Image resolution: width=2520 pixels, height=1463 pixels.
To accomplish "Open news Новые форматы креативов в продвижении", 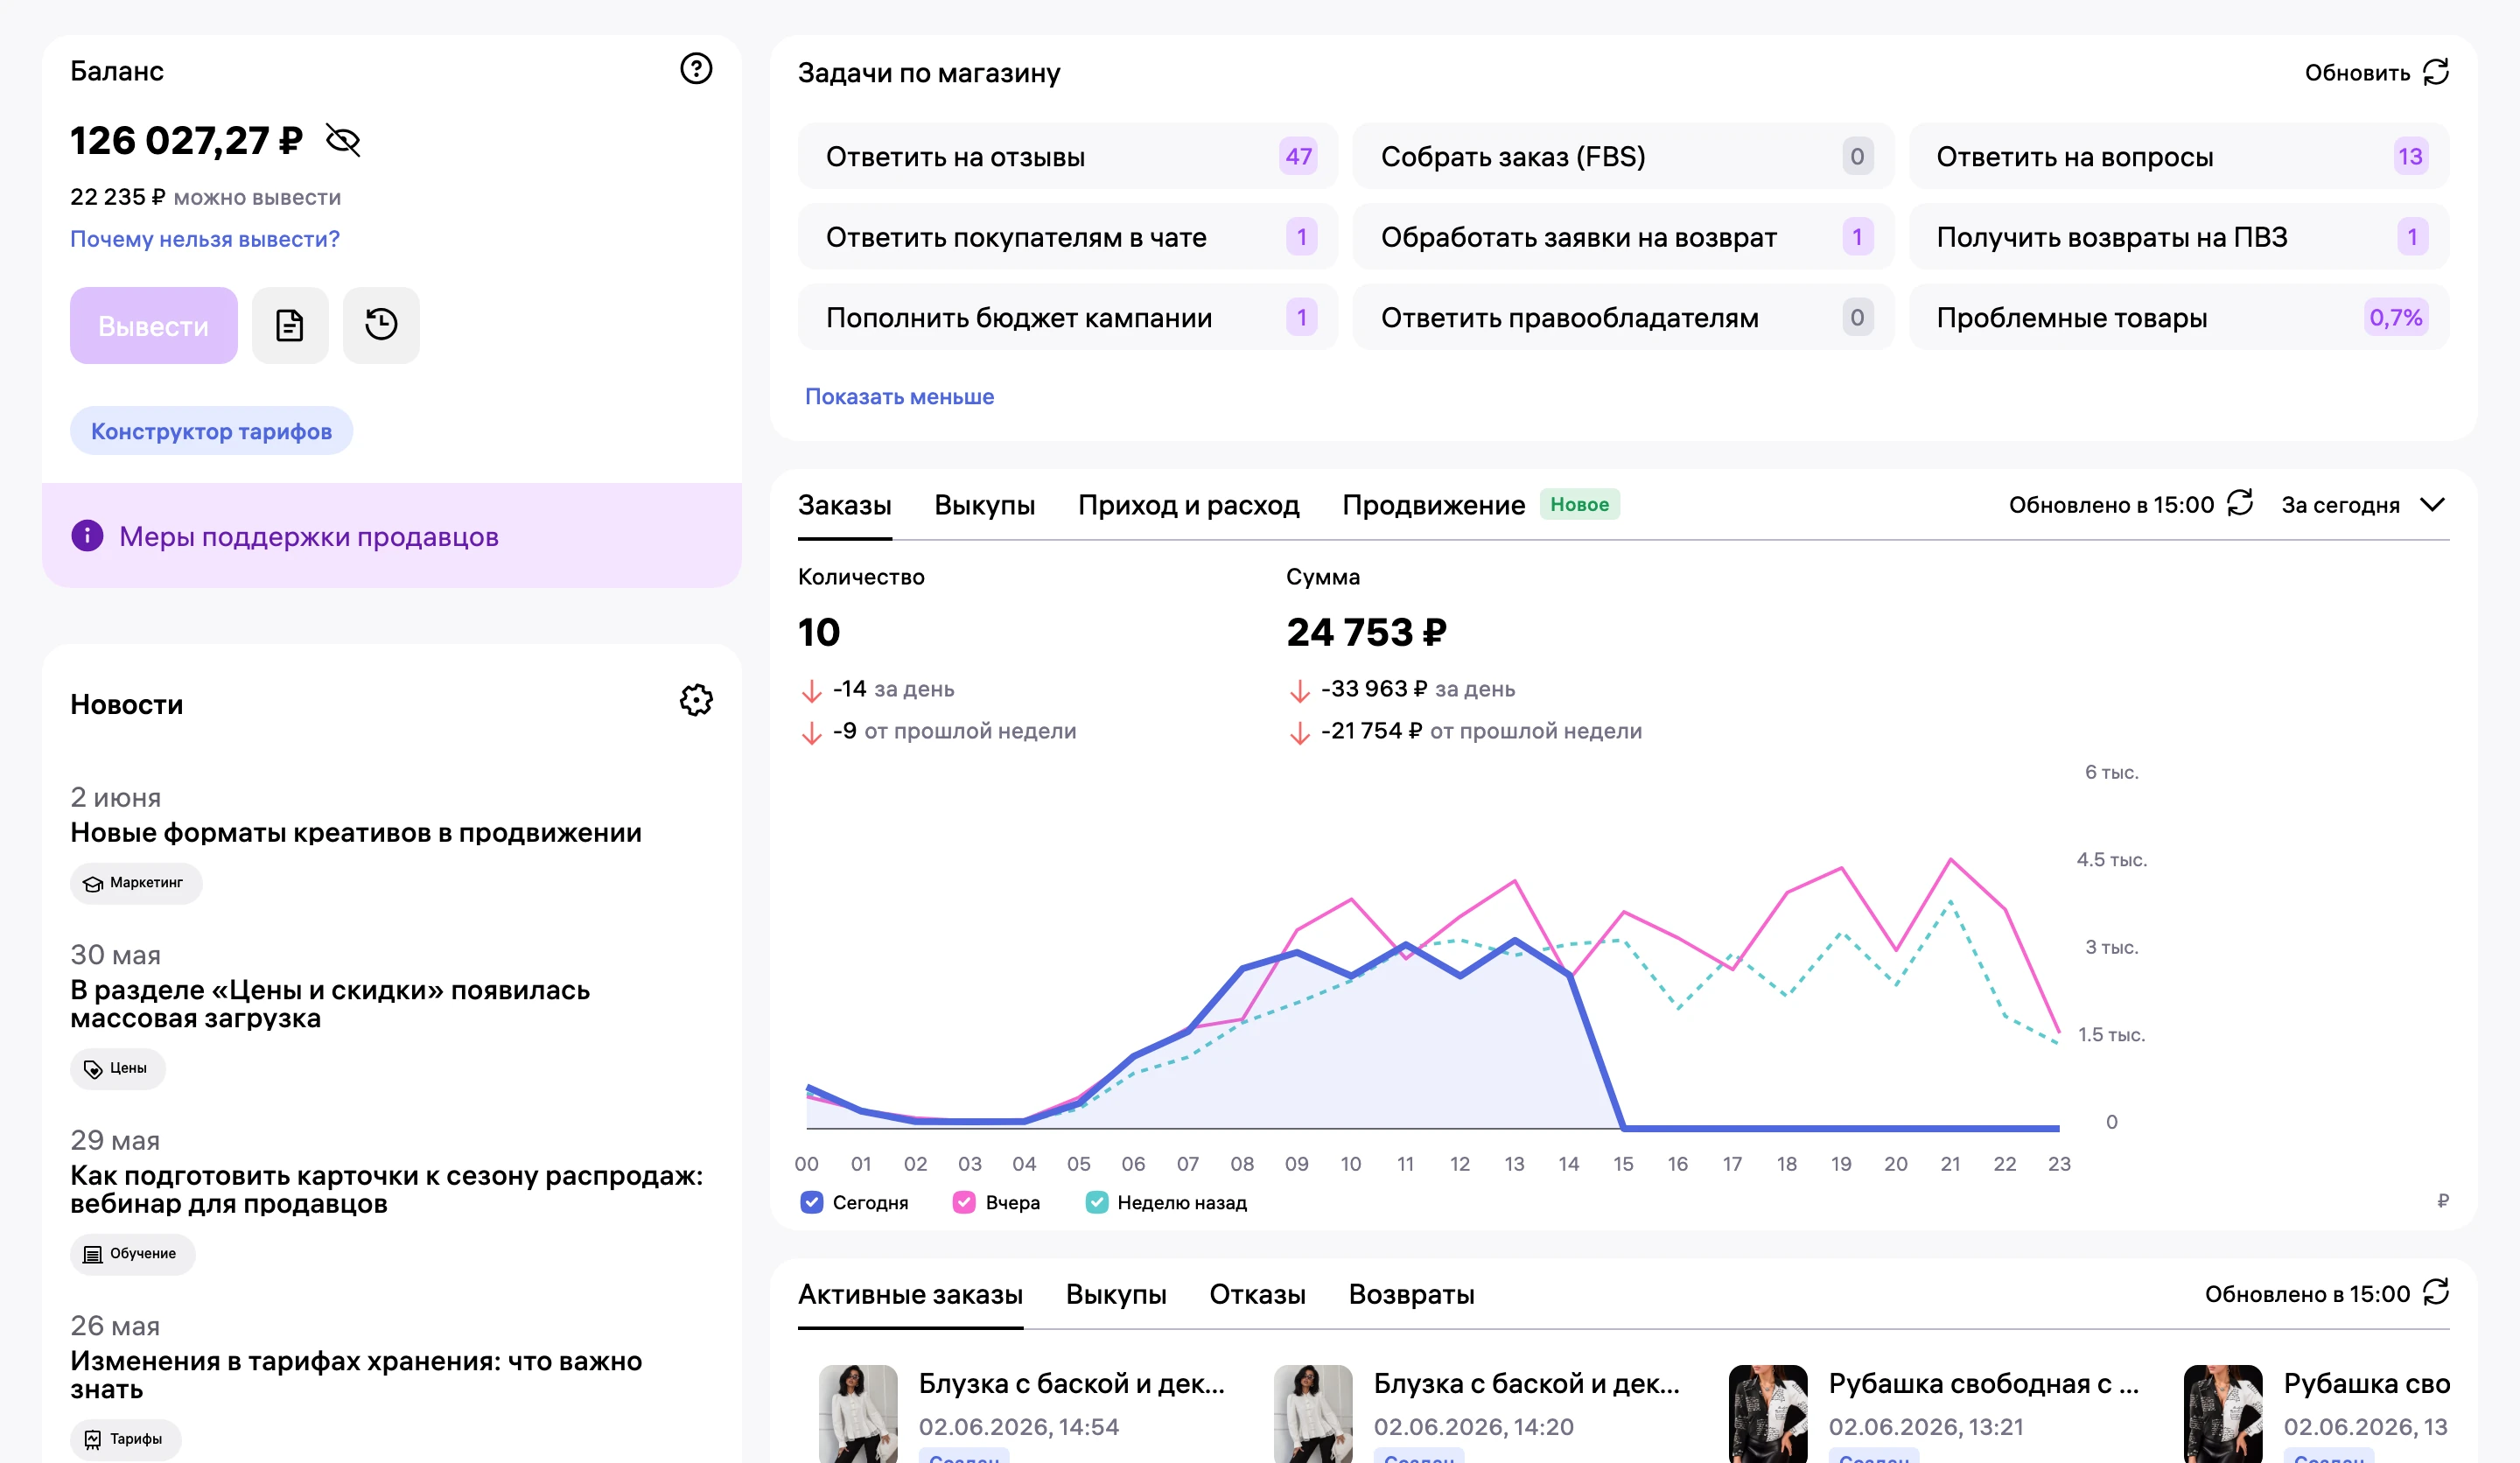I will point(356,833).
